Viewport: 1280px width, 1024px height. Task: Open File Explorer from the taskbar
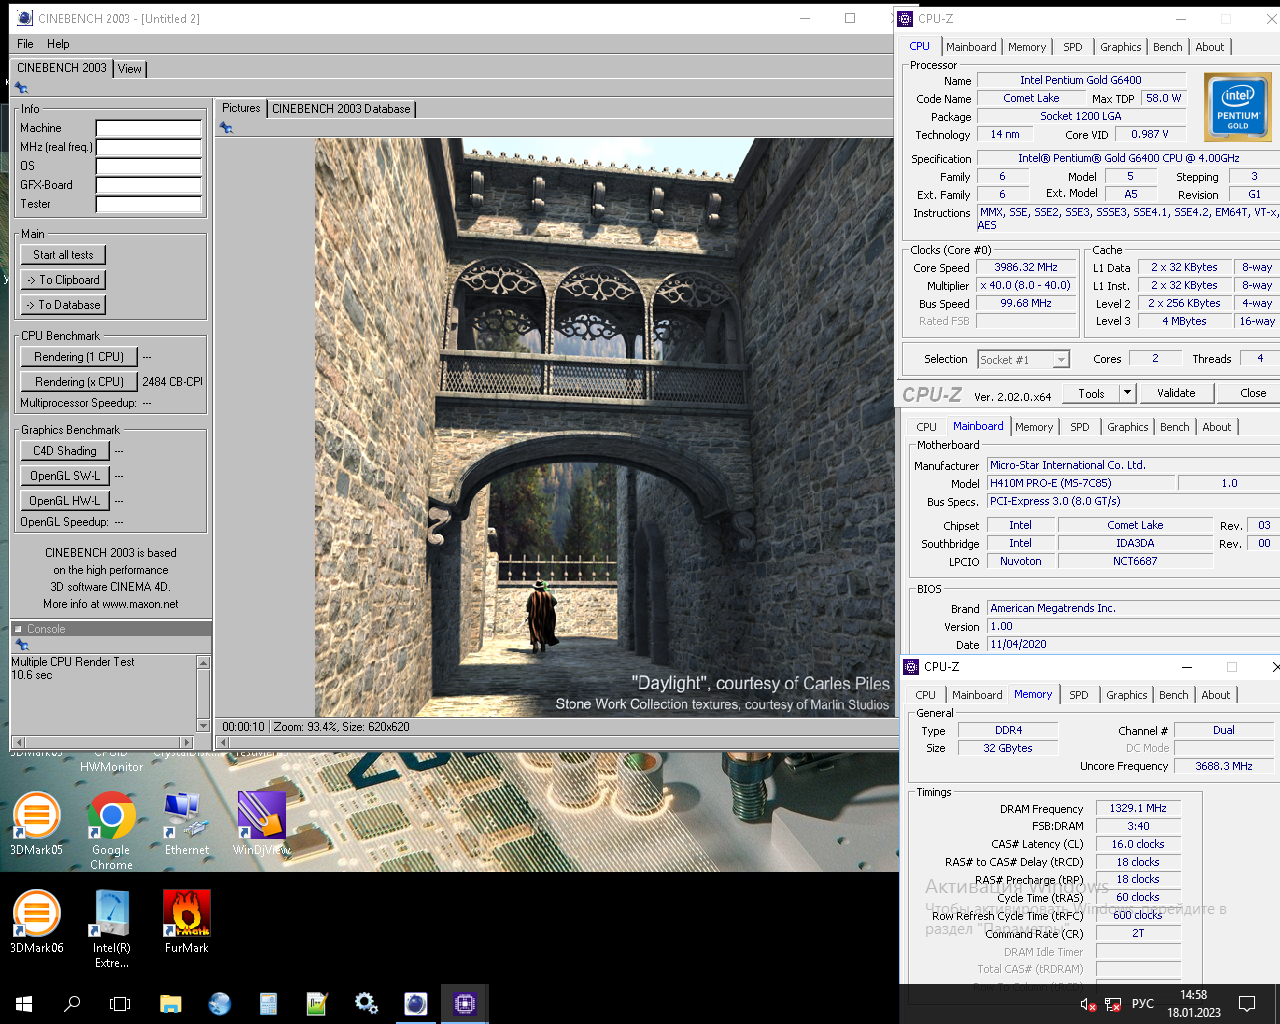pyautogui.click(x=170, y=1004)
